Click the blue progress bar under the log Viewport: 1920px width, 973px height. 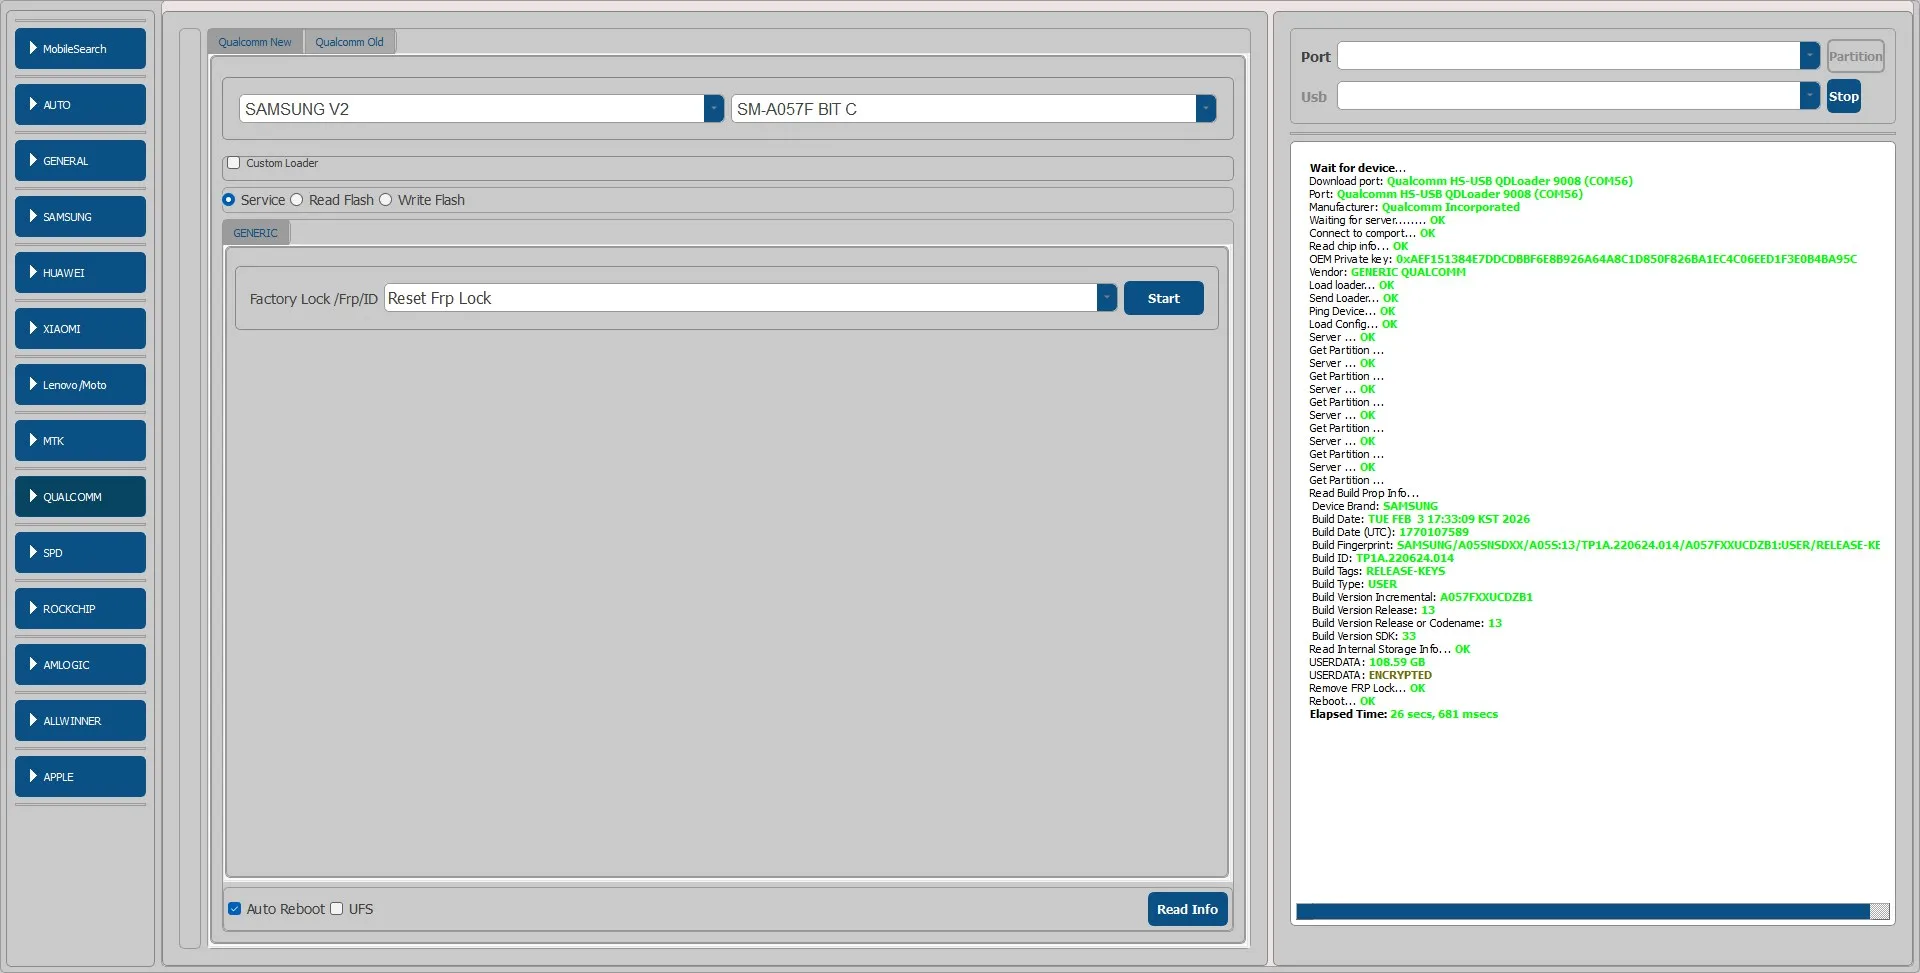[x=1582, y=911]
